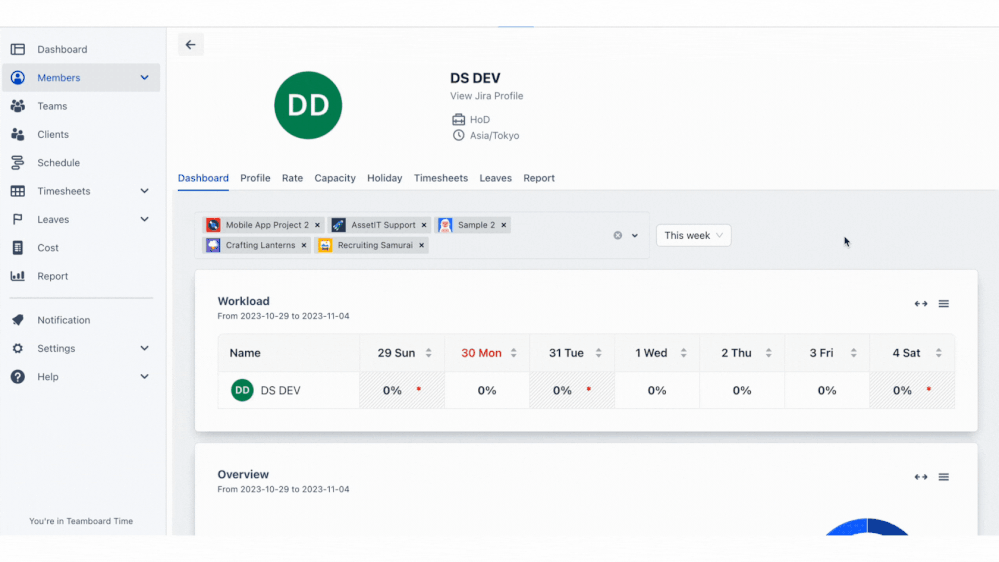Click the Timesheets grid icon in sidebar
The width and height of the screenshot is (999, 562).
coord(18,191)
